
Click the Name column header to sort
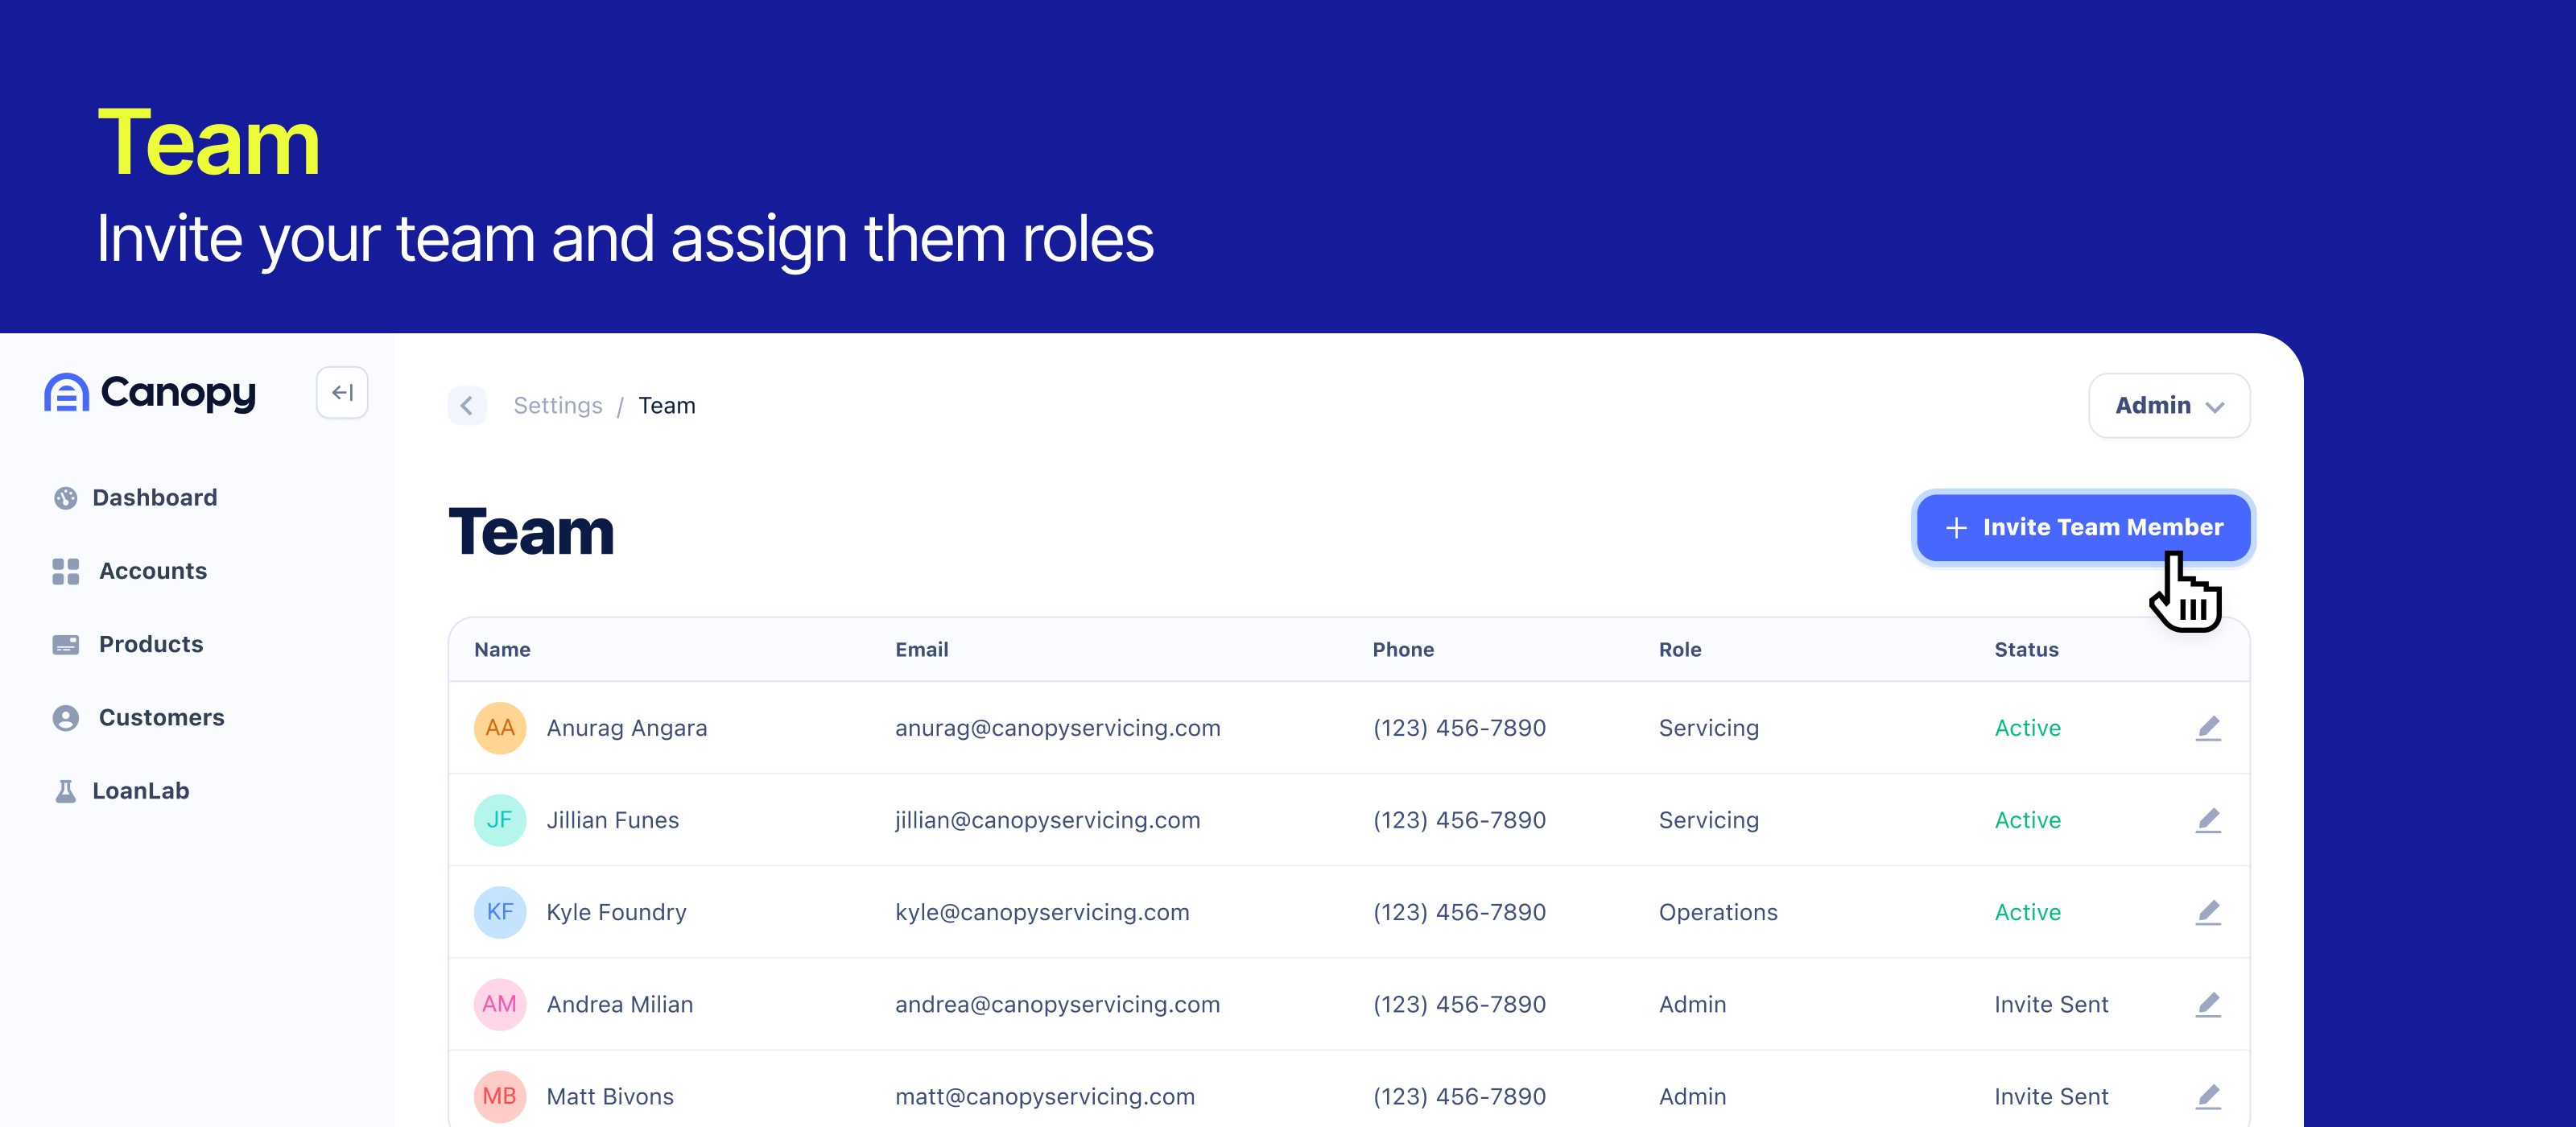pos(502,649)
